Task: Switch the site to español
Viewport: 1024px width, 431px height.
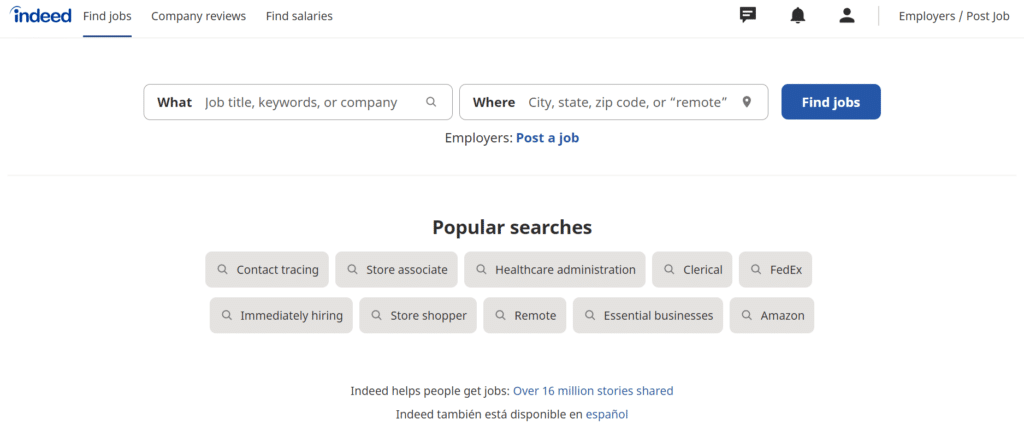Action: coord(607,415)
